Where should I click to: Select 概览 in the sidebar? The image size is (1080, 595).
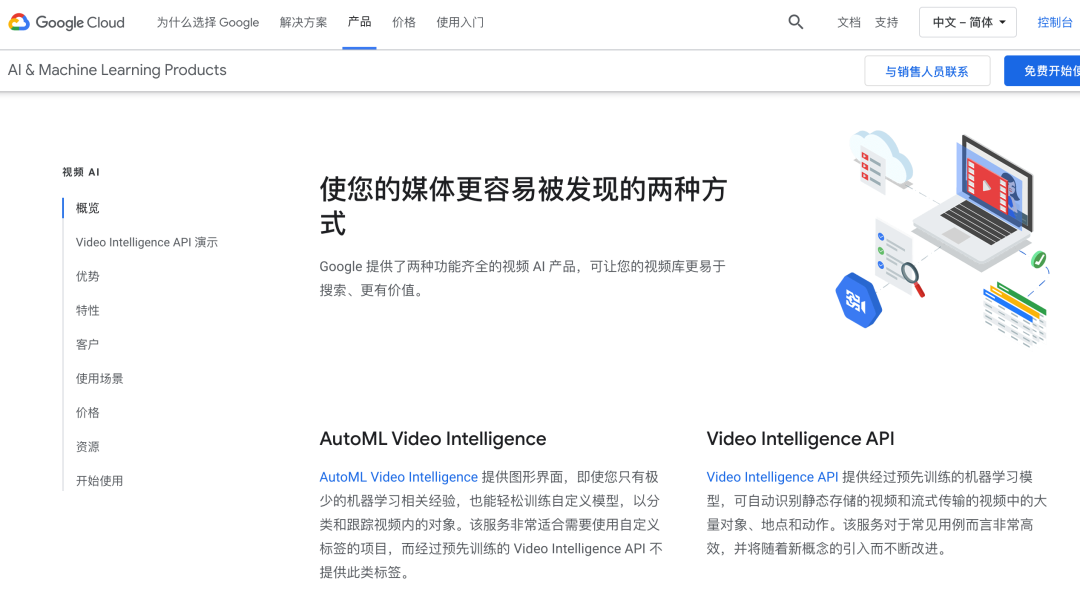pos(86,208)
